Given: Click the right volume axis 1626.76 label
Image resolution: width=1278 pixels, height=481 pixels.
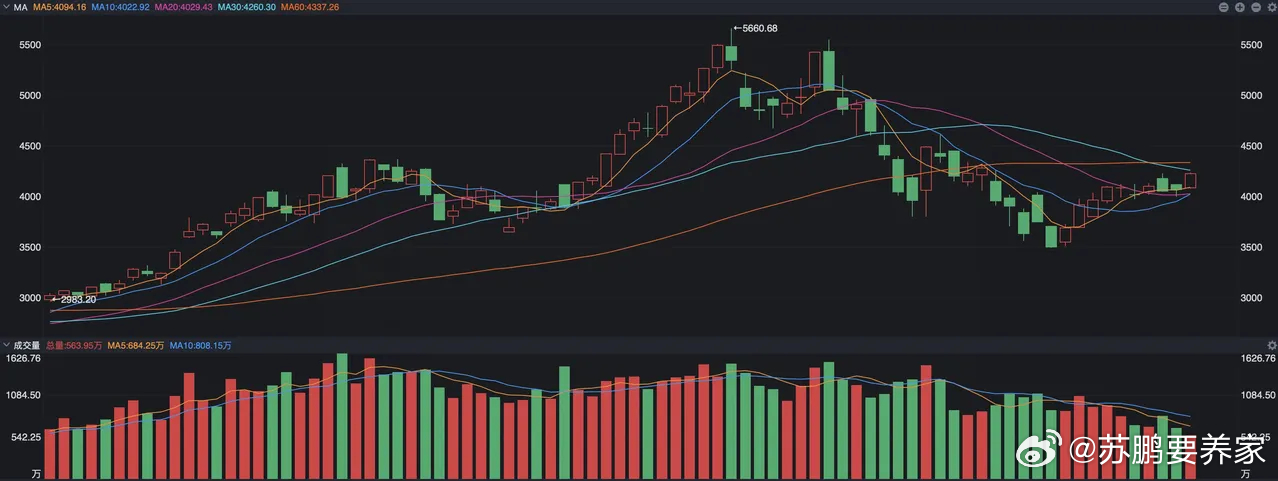Looking at the screenshot, I should click(1256, 358).
